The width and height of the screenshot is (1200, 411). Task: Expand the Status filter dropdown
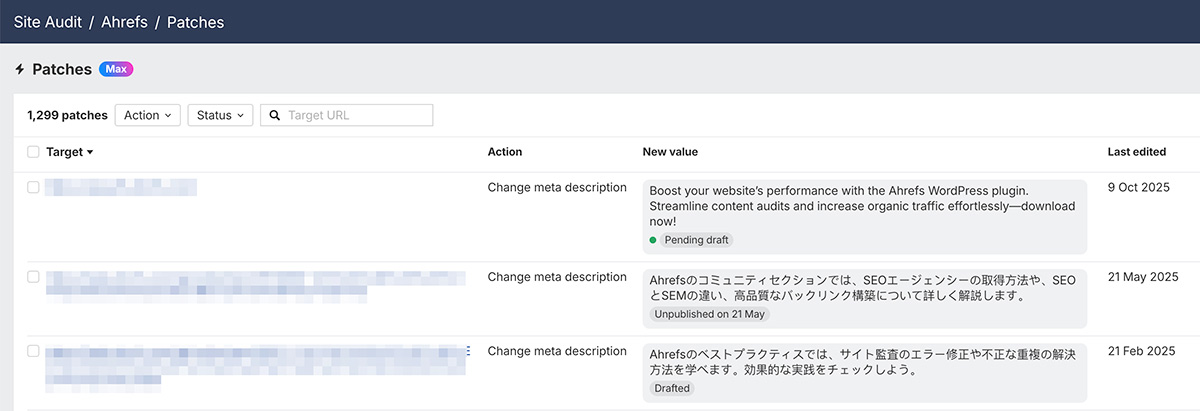coord(220,115)
